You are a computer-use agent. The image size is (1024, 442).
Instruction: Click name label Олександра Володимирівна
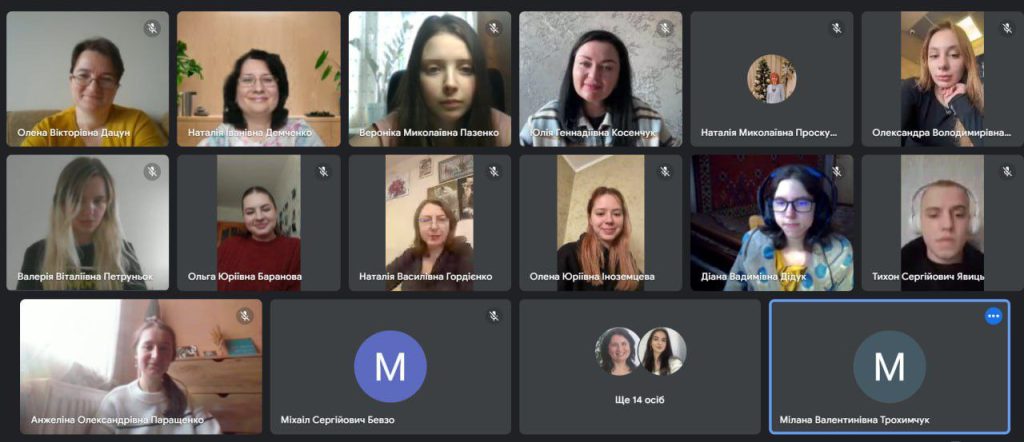941,133
